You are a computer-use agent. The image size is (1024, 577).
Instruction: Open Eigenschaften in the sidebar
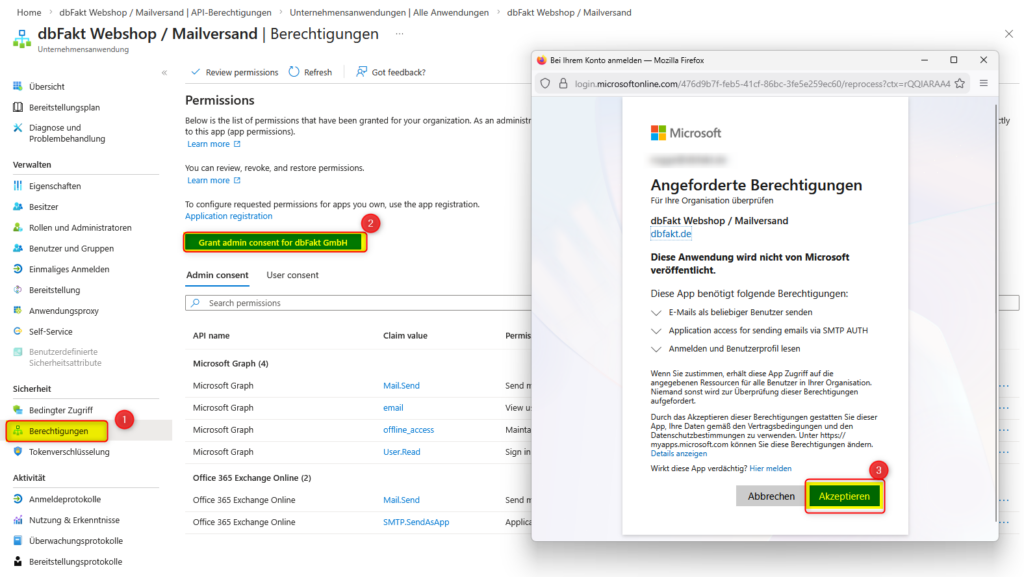[x=54, y=186]
